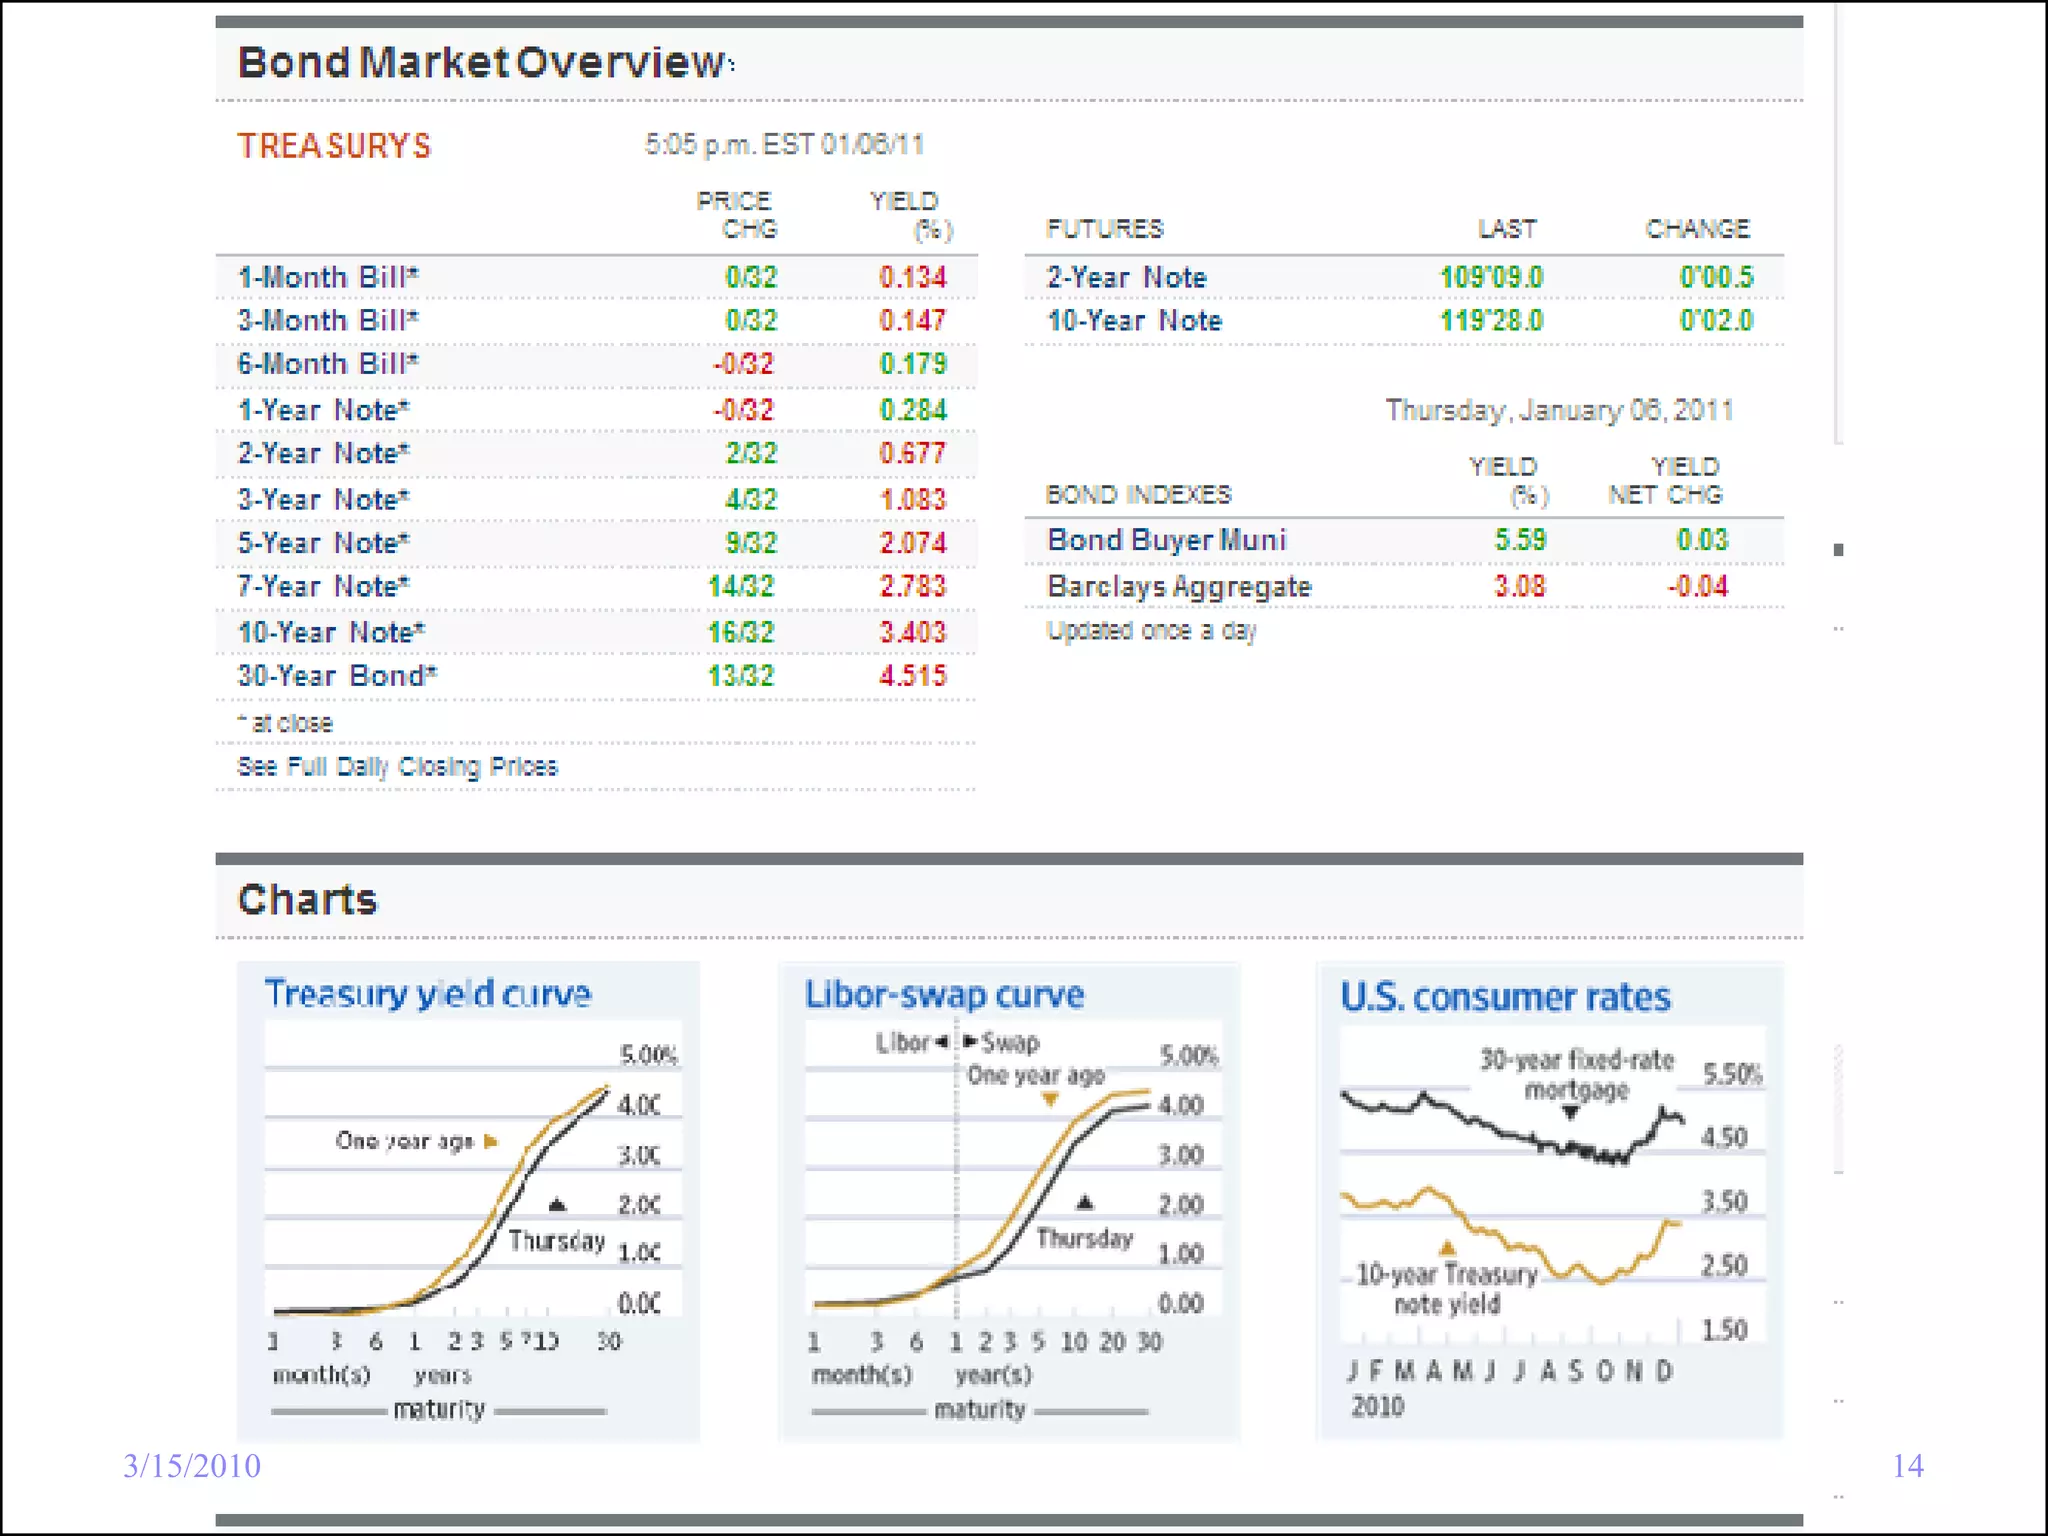Click the 30-year fixed-rate mortgage triangle marker
Screen dimensions: 2048x1536
[1571, 1113]
